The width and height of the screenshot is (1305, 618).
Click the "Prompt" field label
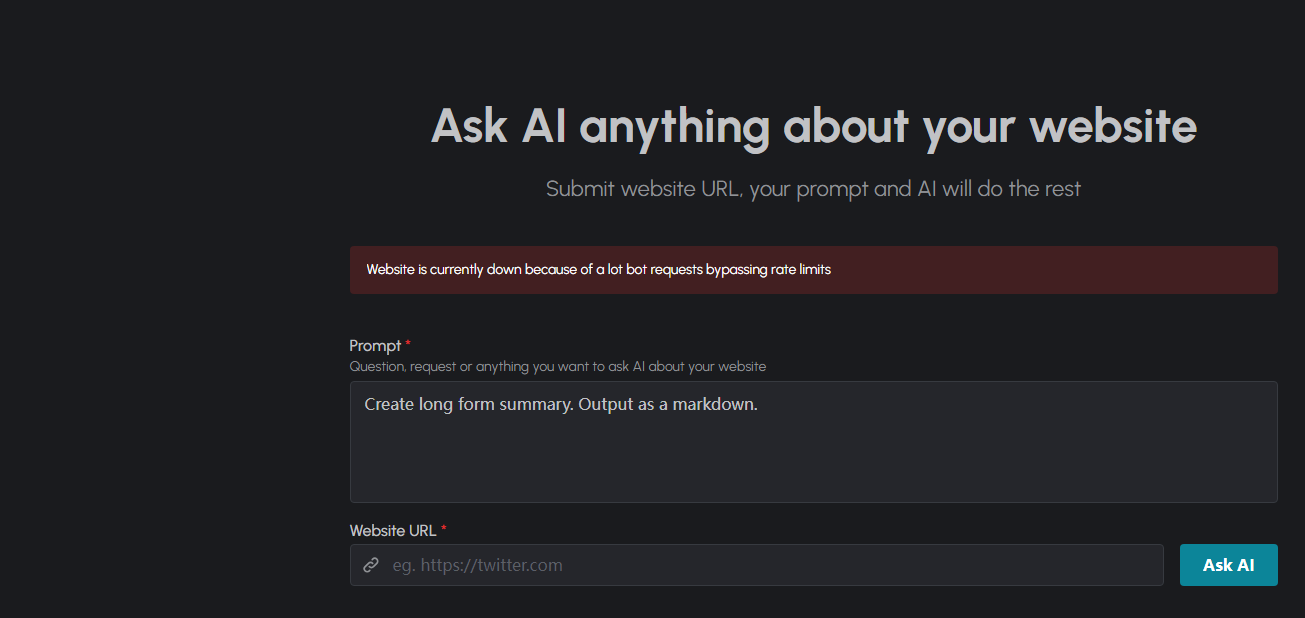[x=375, y=345]
